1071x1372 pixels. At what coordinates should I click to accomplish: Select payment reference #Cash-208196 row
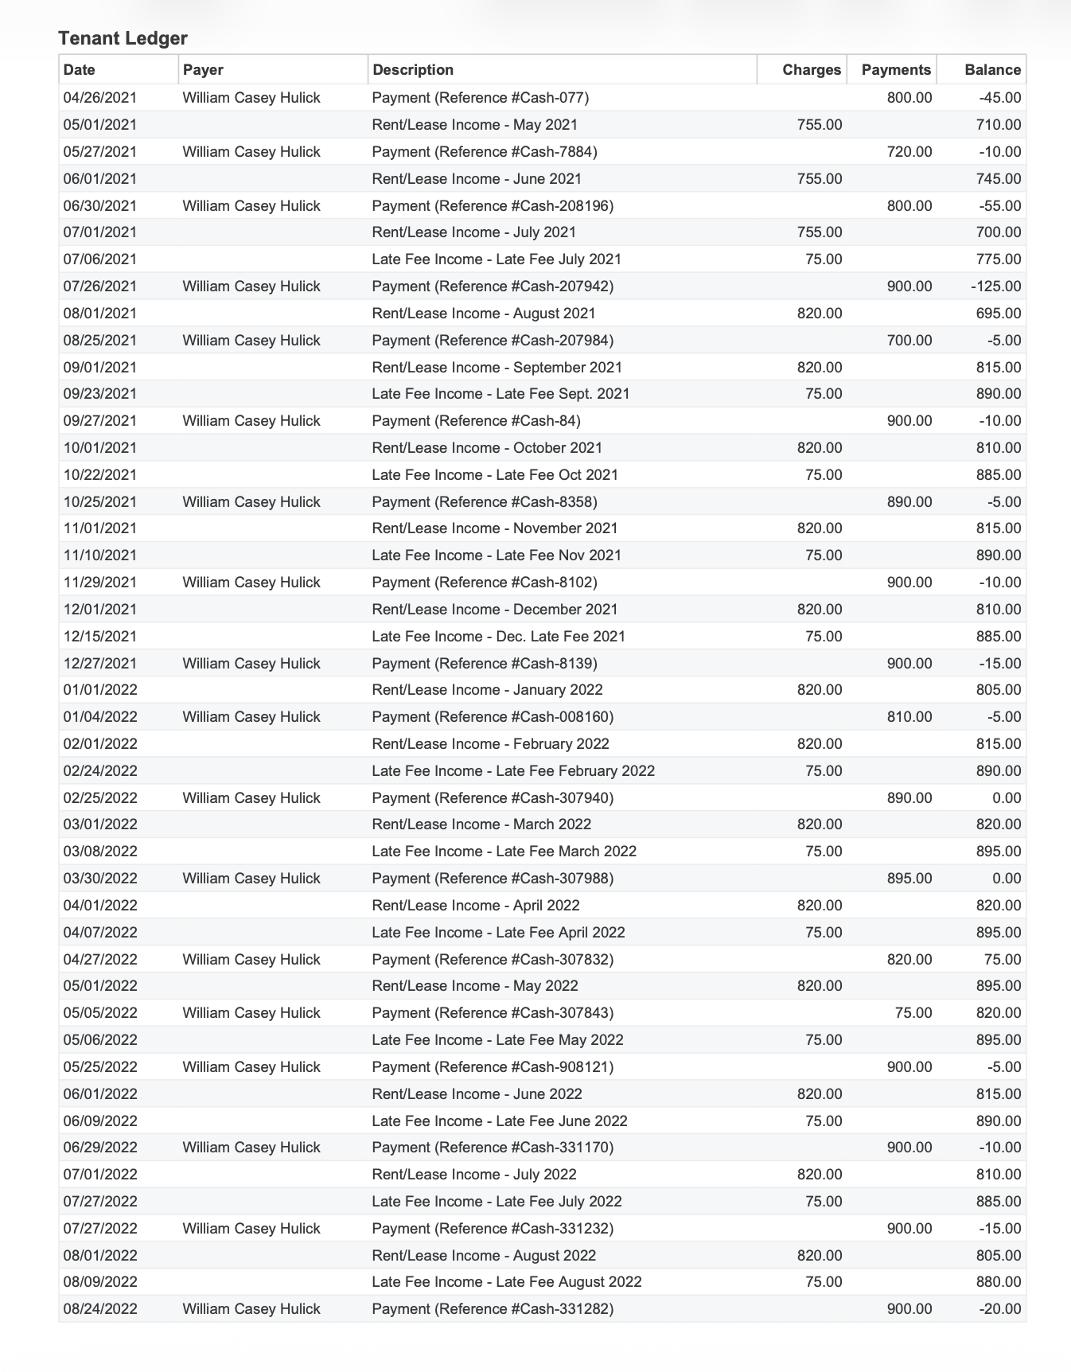click(x=492, y=206)
